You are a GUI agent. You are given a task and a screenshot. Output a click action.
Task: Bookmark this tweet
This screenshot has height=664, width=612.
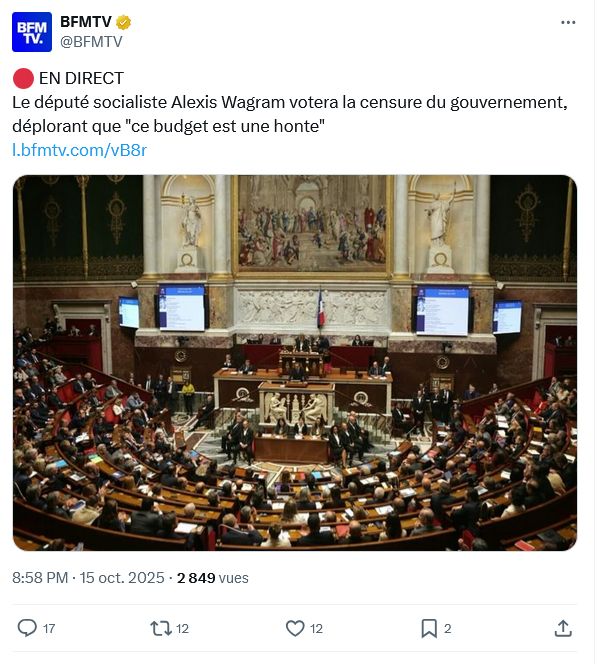[x=429, y=628]
